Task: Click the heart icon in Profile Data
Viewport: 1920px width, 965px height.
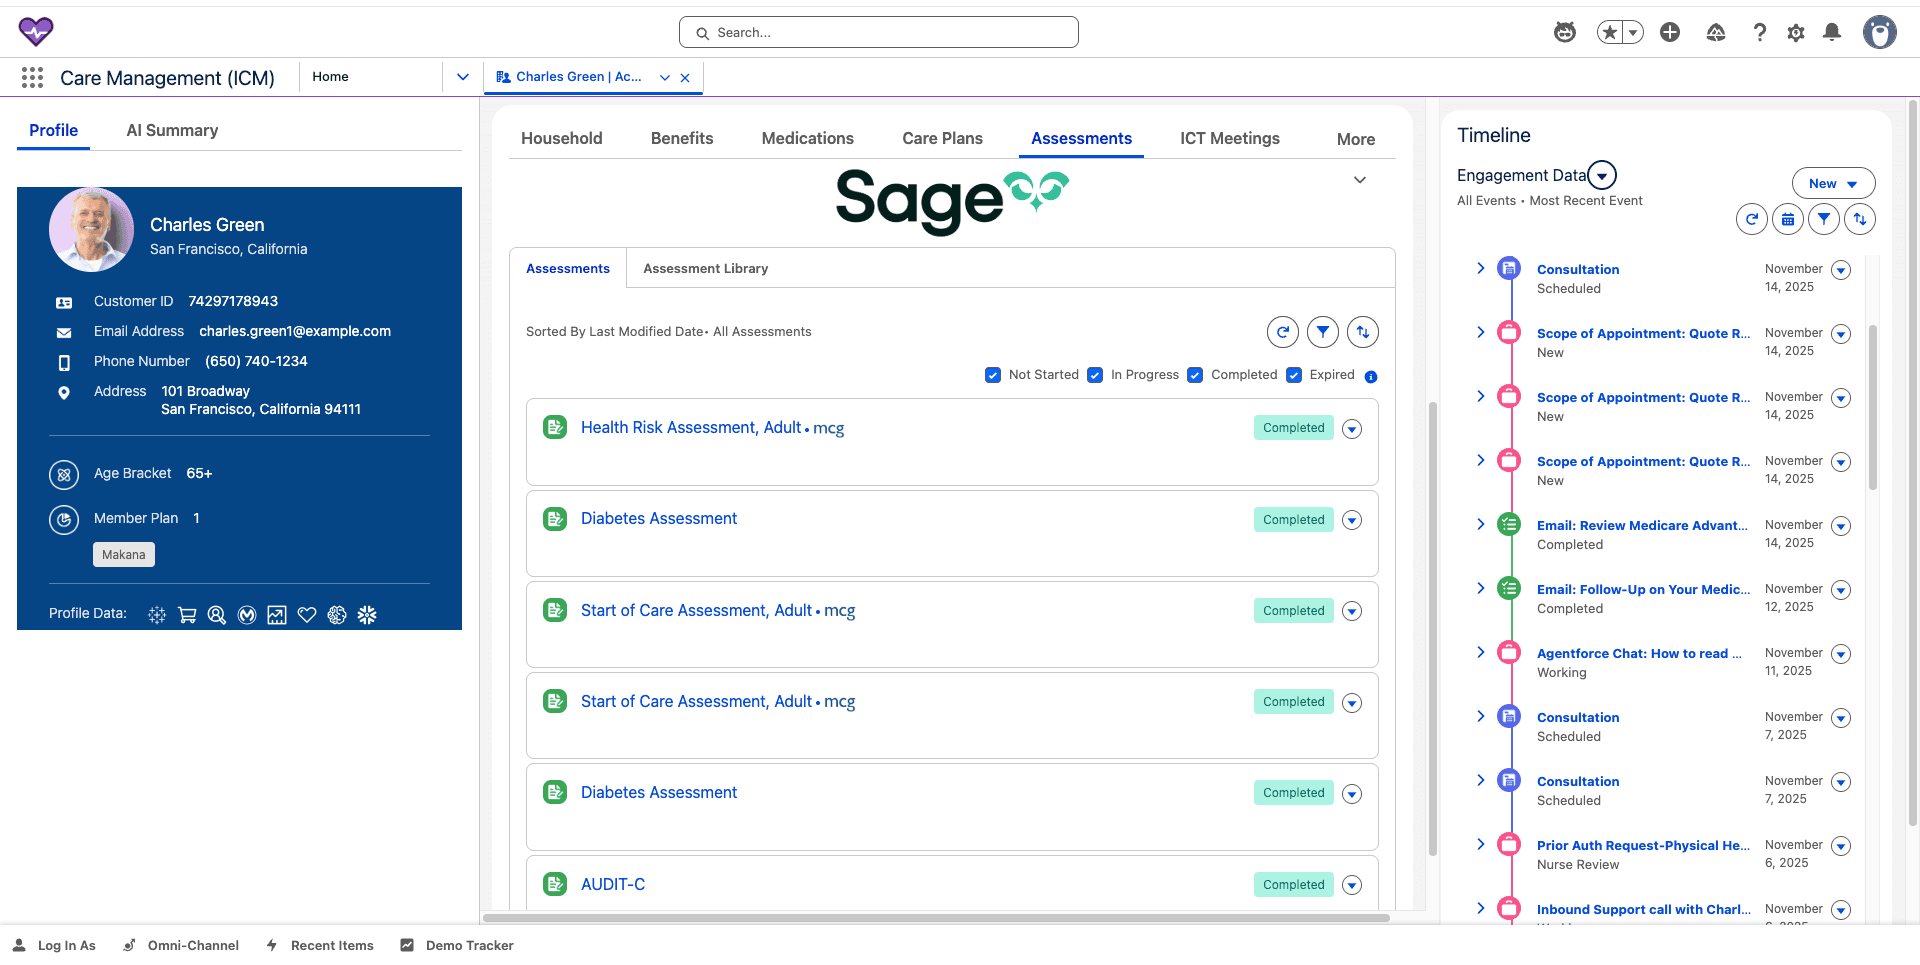Action: click(307, 615)
